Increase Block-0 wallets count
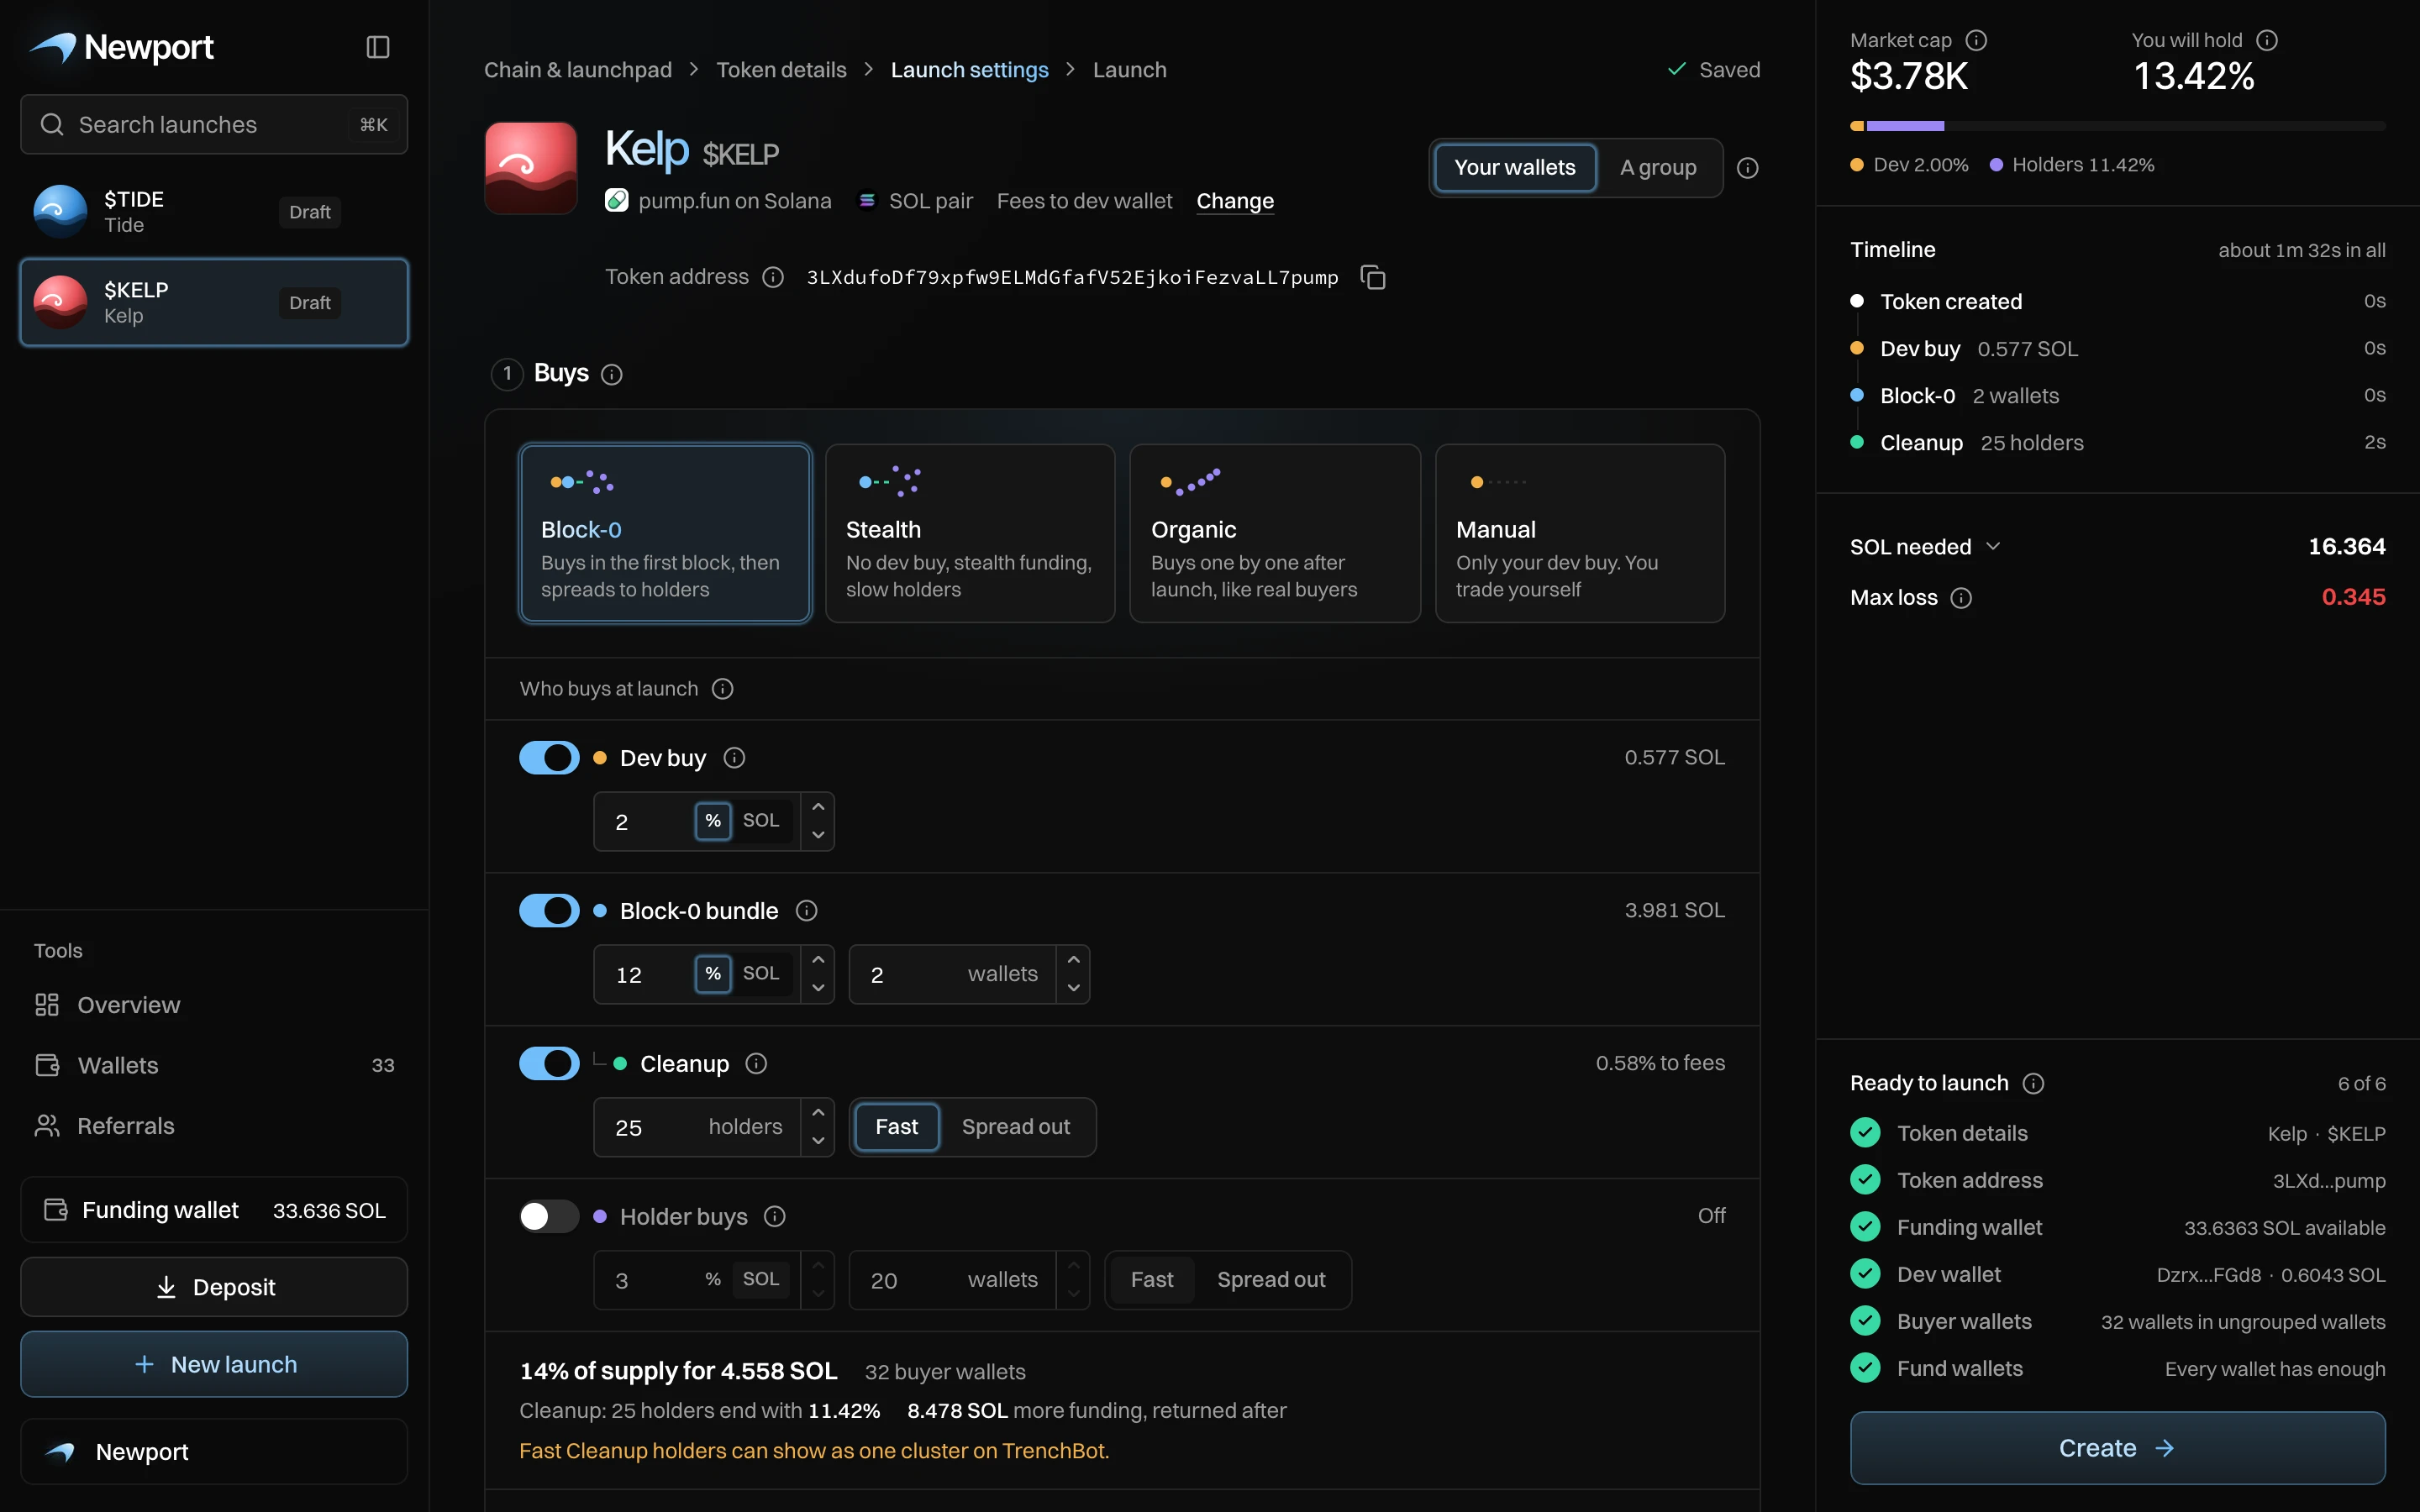Screen dimensions: 2420x1512 point(1073,960)
